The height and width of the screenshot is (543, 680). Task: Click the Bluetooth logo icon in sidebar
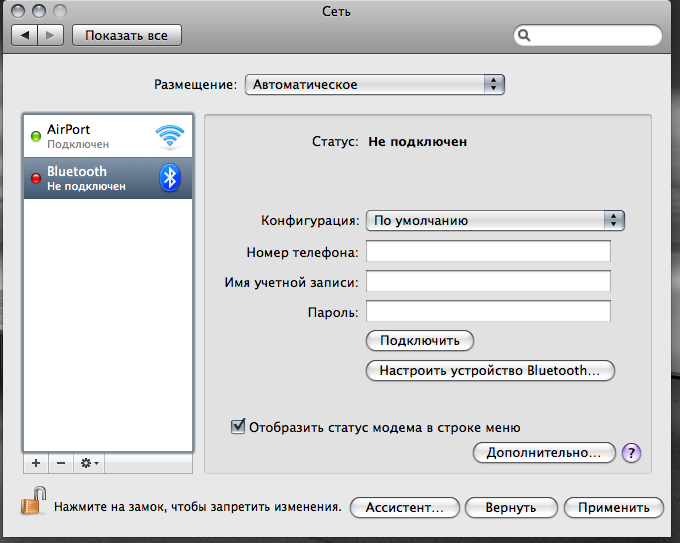pyautogui.click(x=170, y=178)
